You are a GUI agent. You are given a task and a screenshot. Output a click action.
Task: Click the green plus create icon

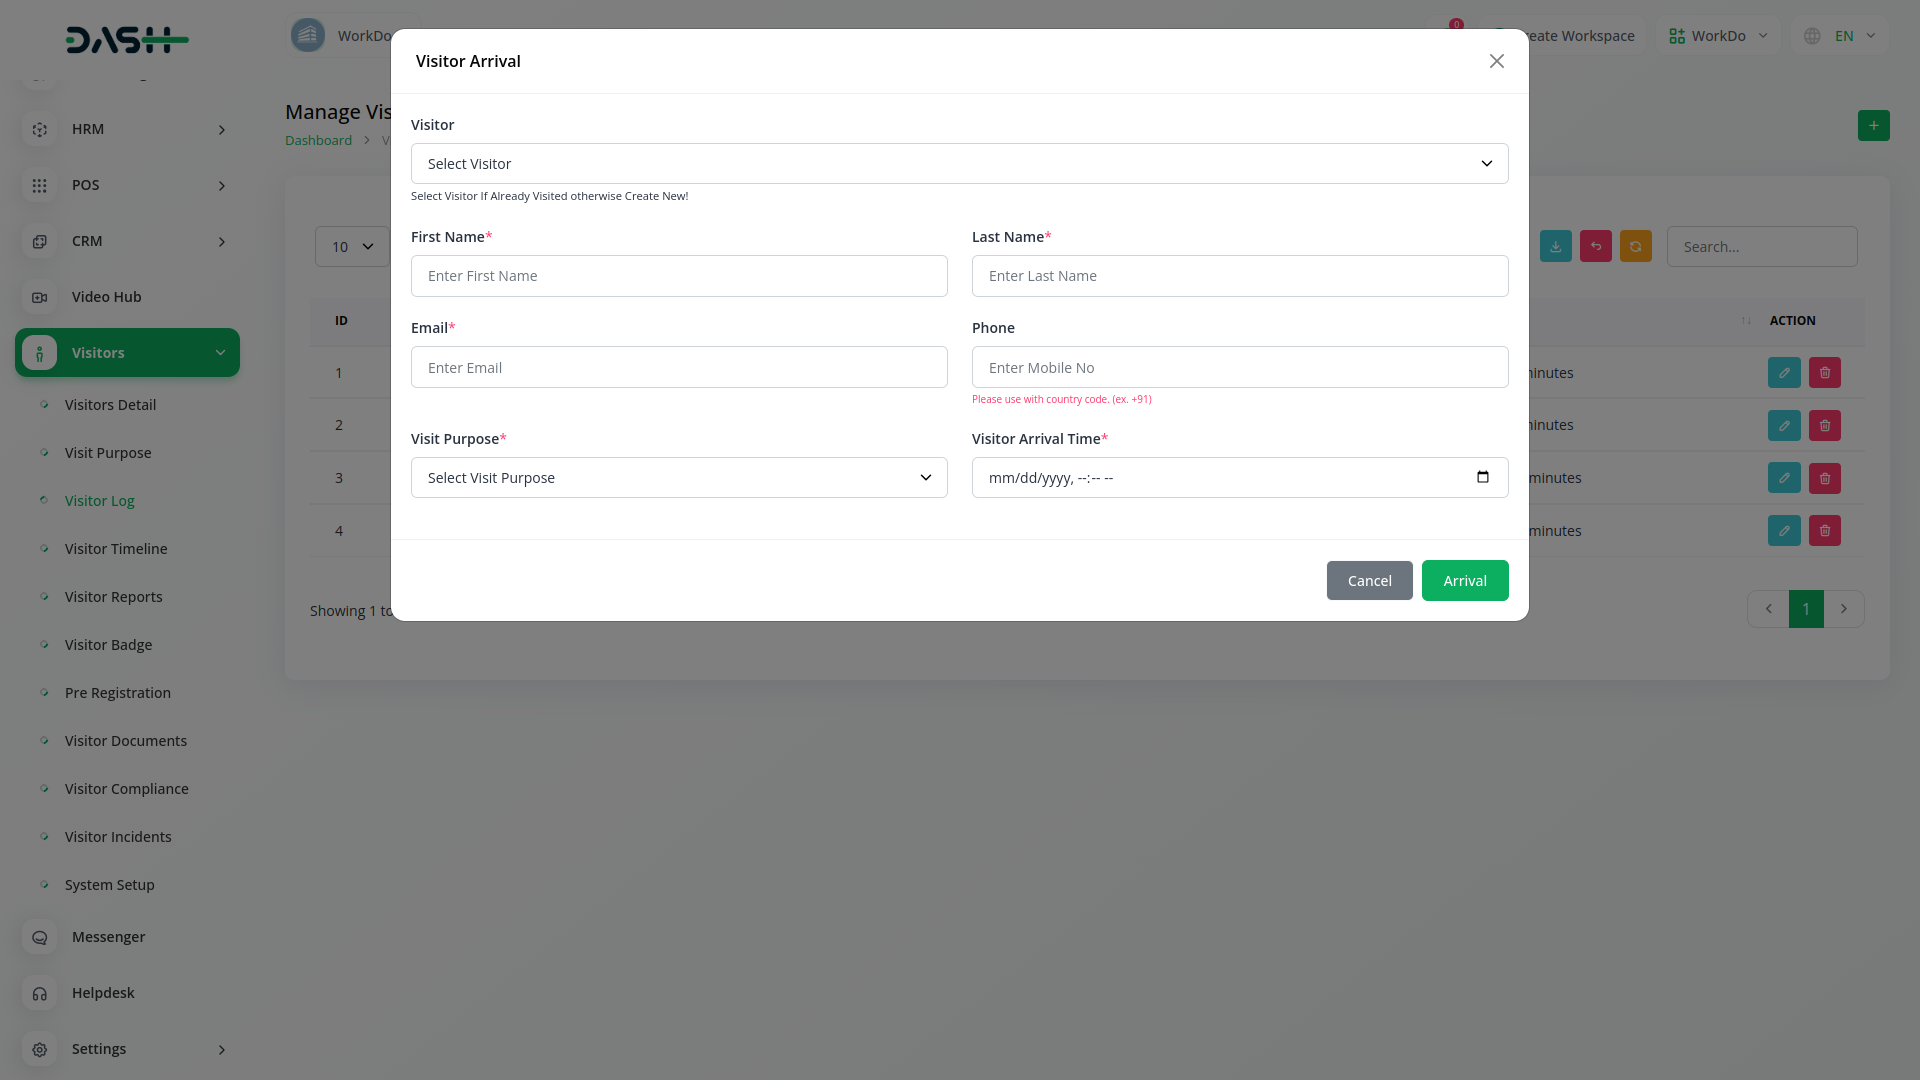click(1873, 126)
